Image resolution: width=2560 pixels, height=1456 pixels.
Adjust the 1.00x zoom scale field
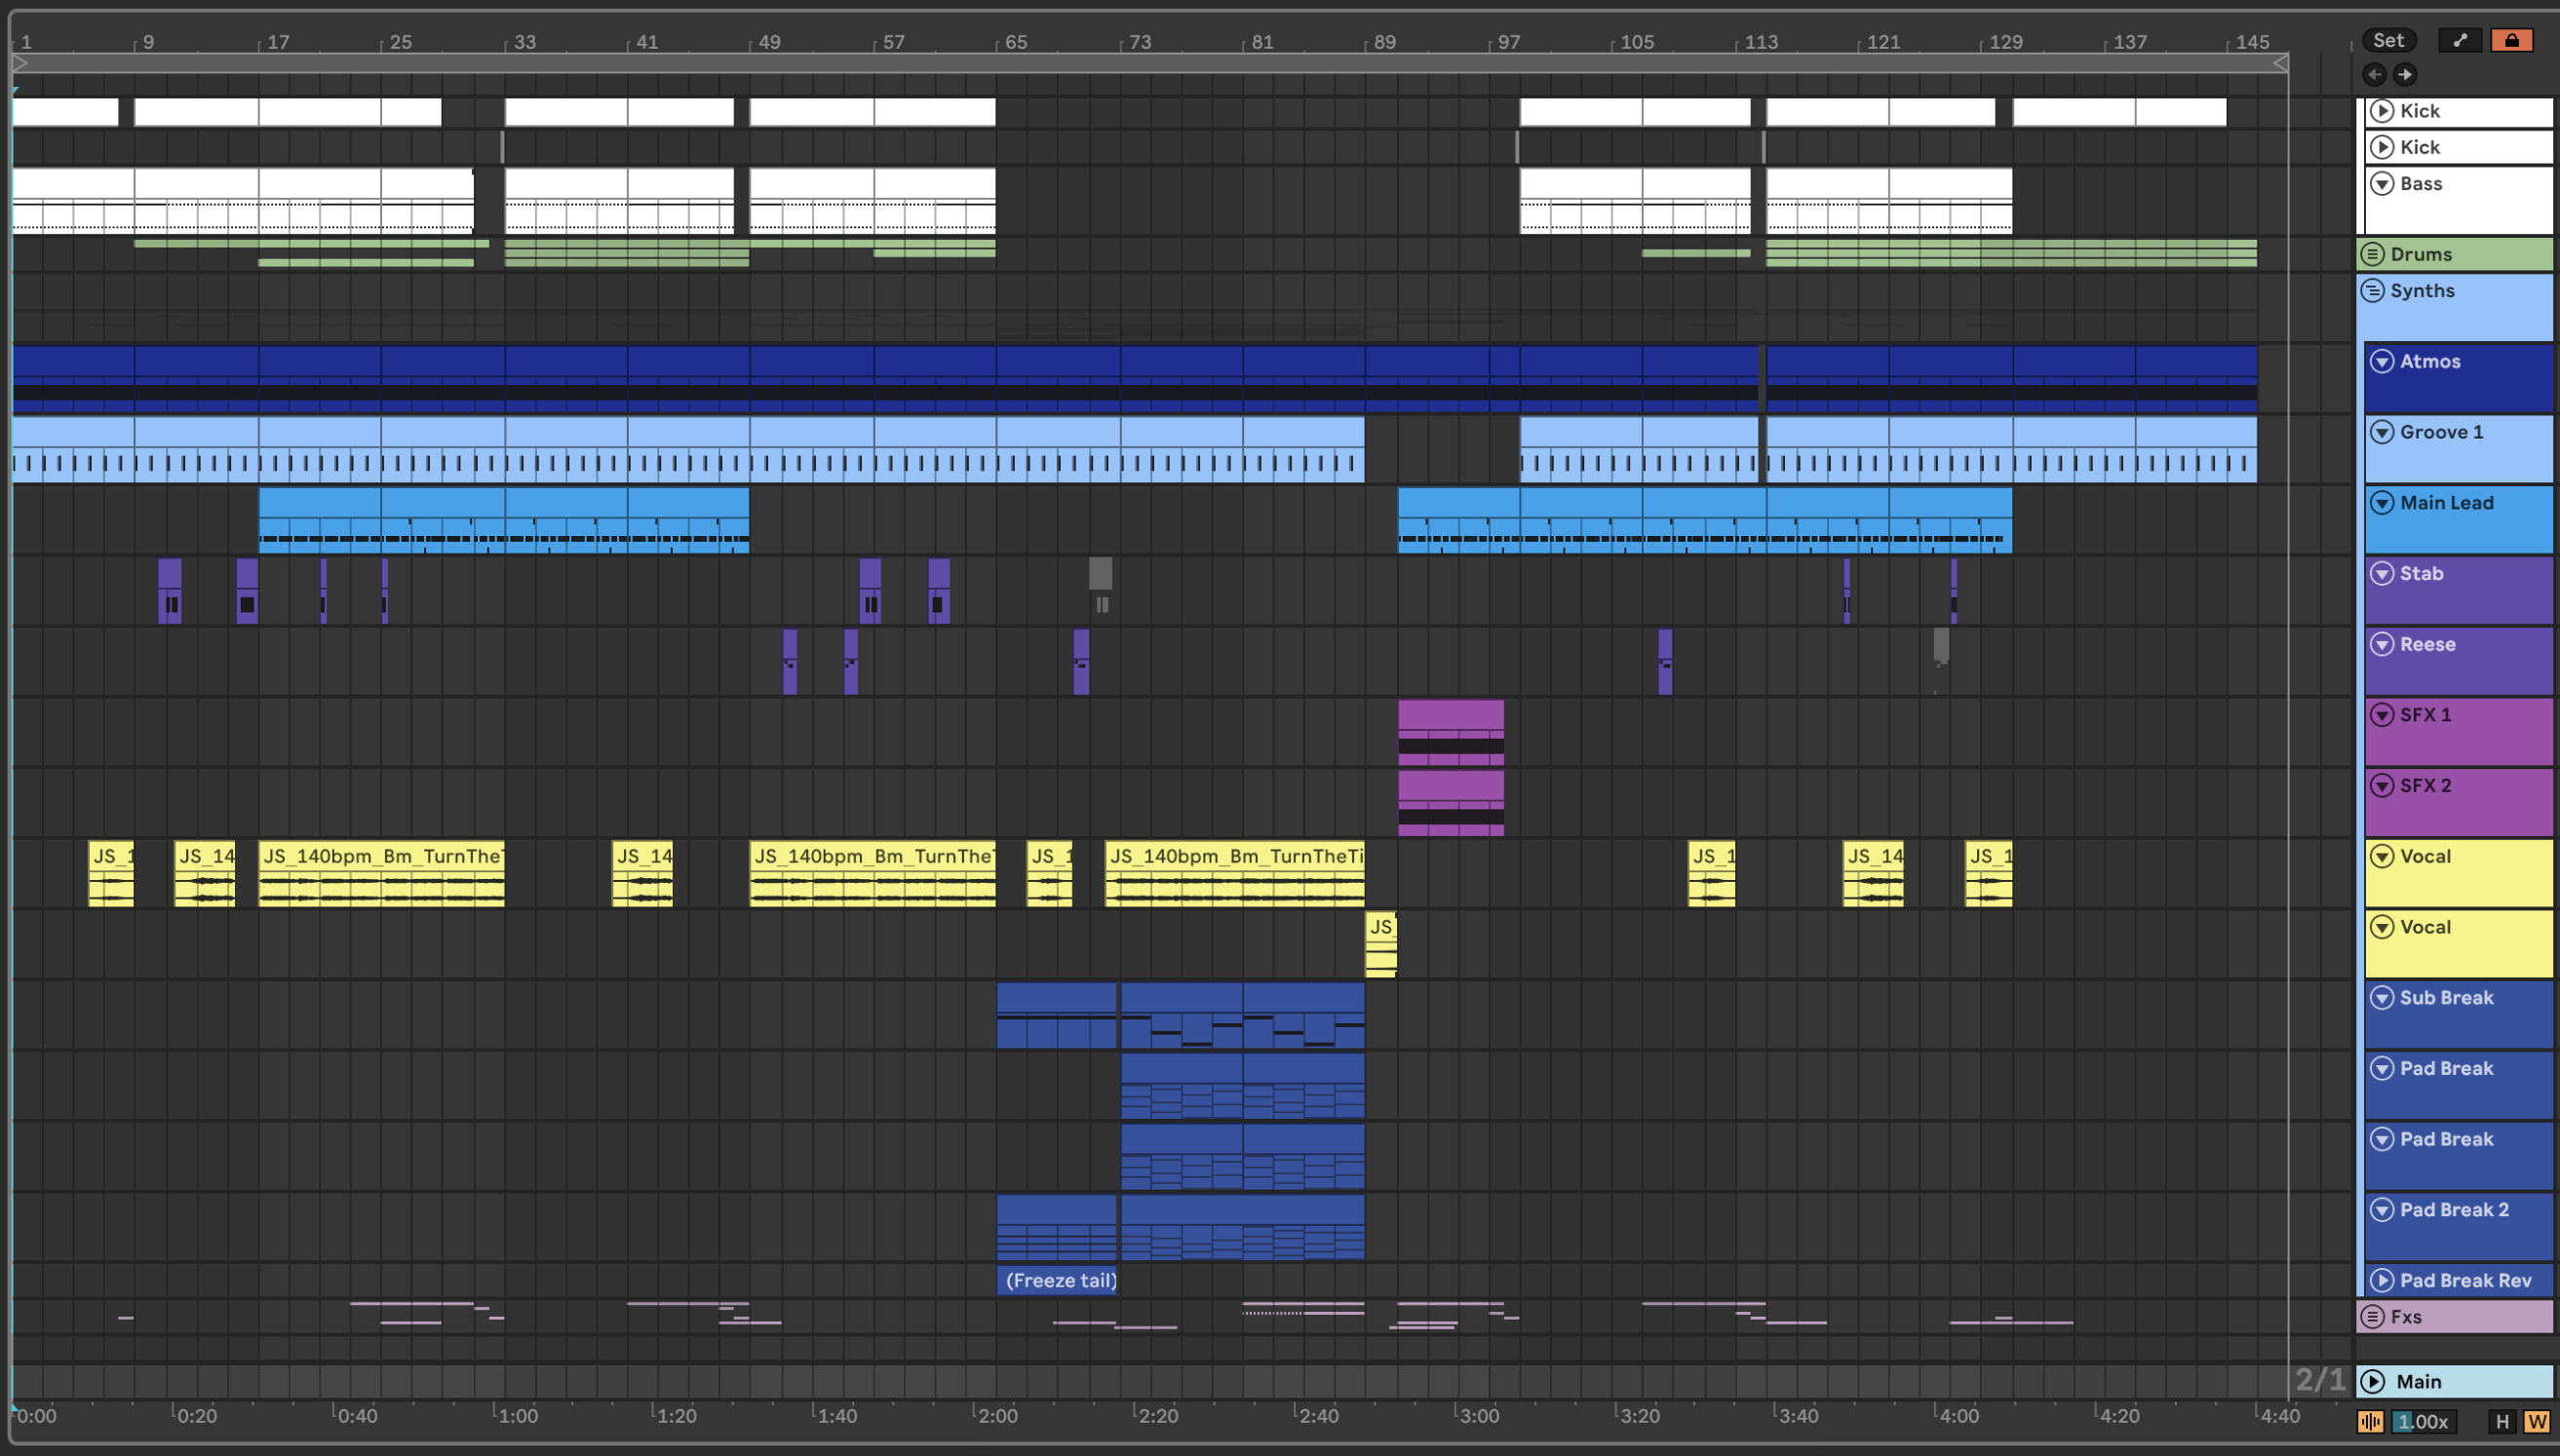(2425, 1421)
